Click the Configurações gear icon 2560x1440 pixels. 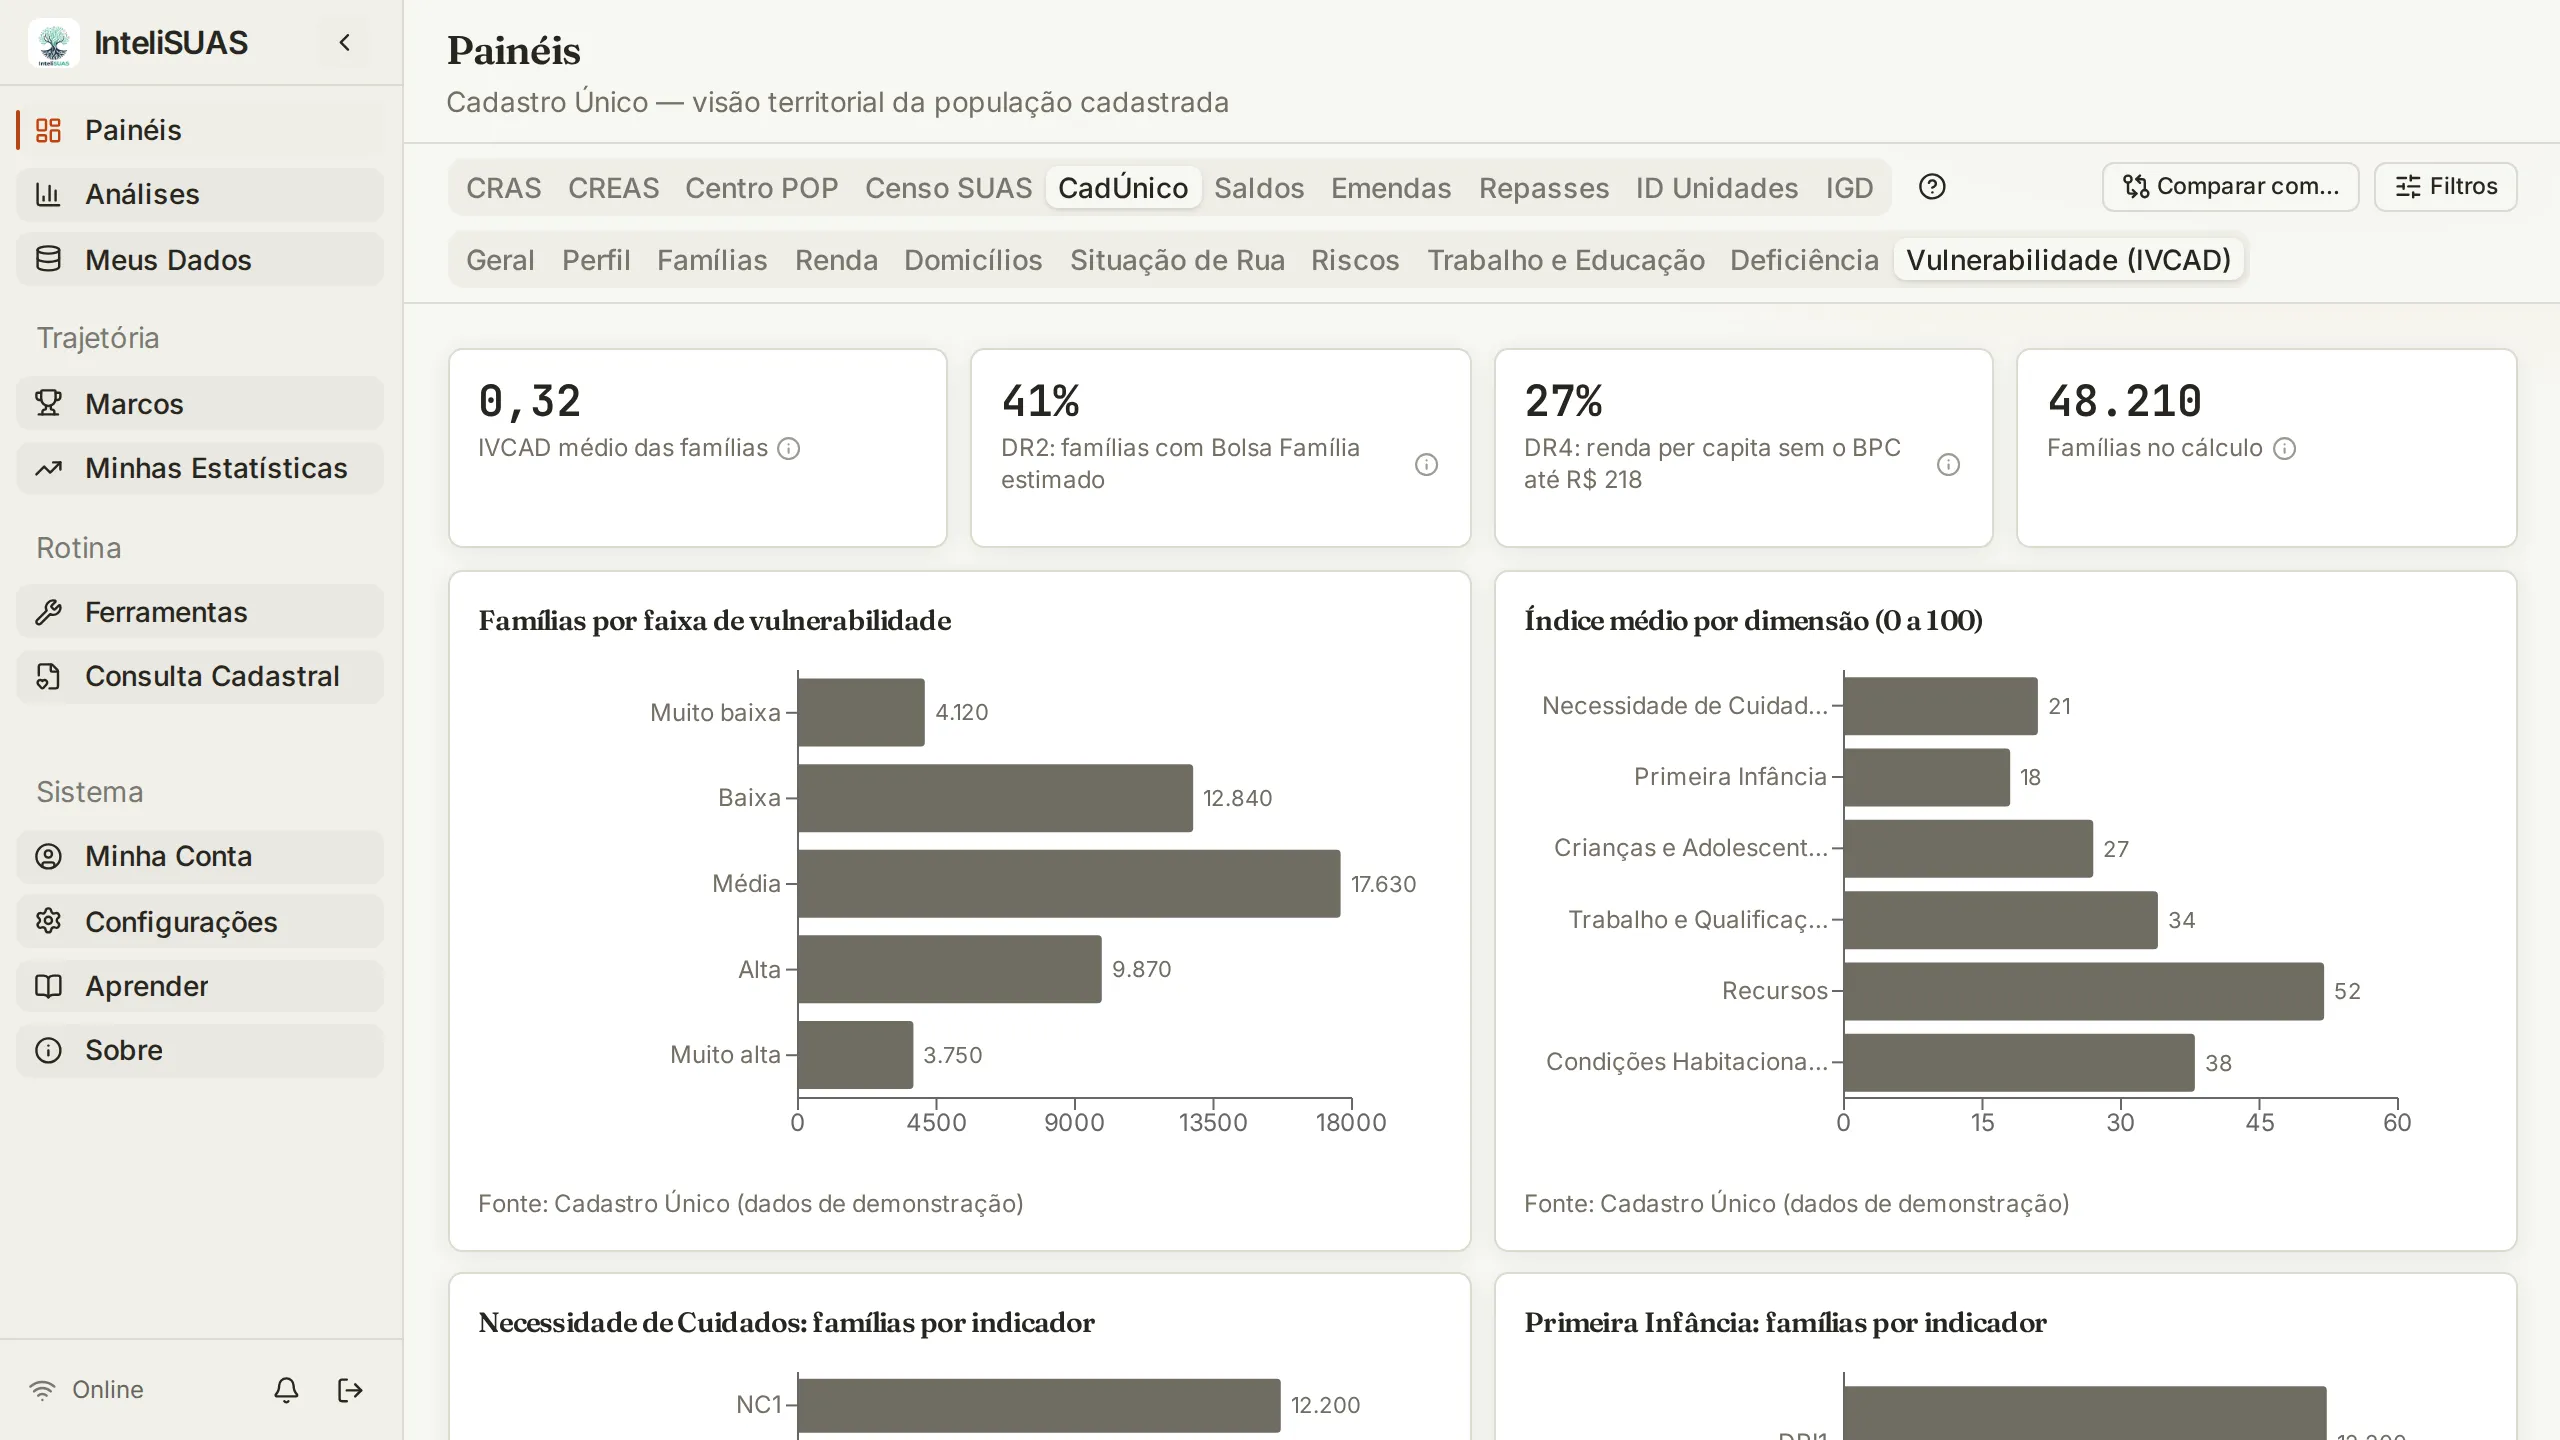(x=48, y=921)
